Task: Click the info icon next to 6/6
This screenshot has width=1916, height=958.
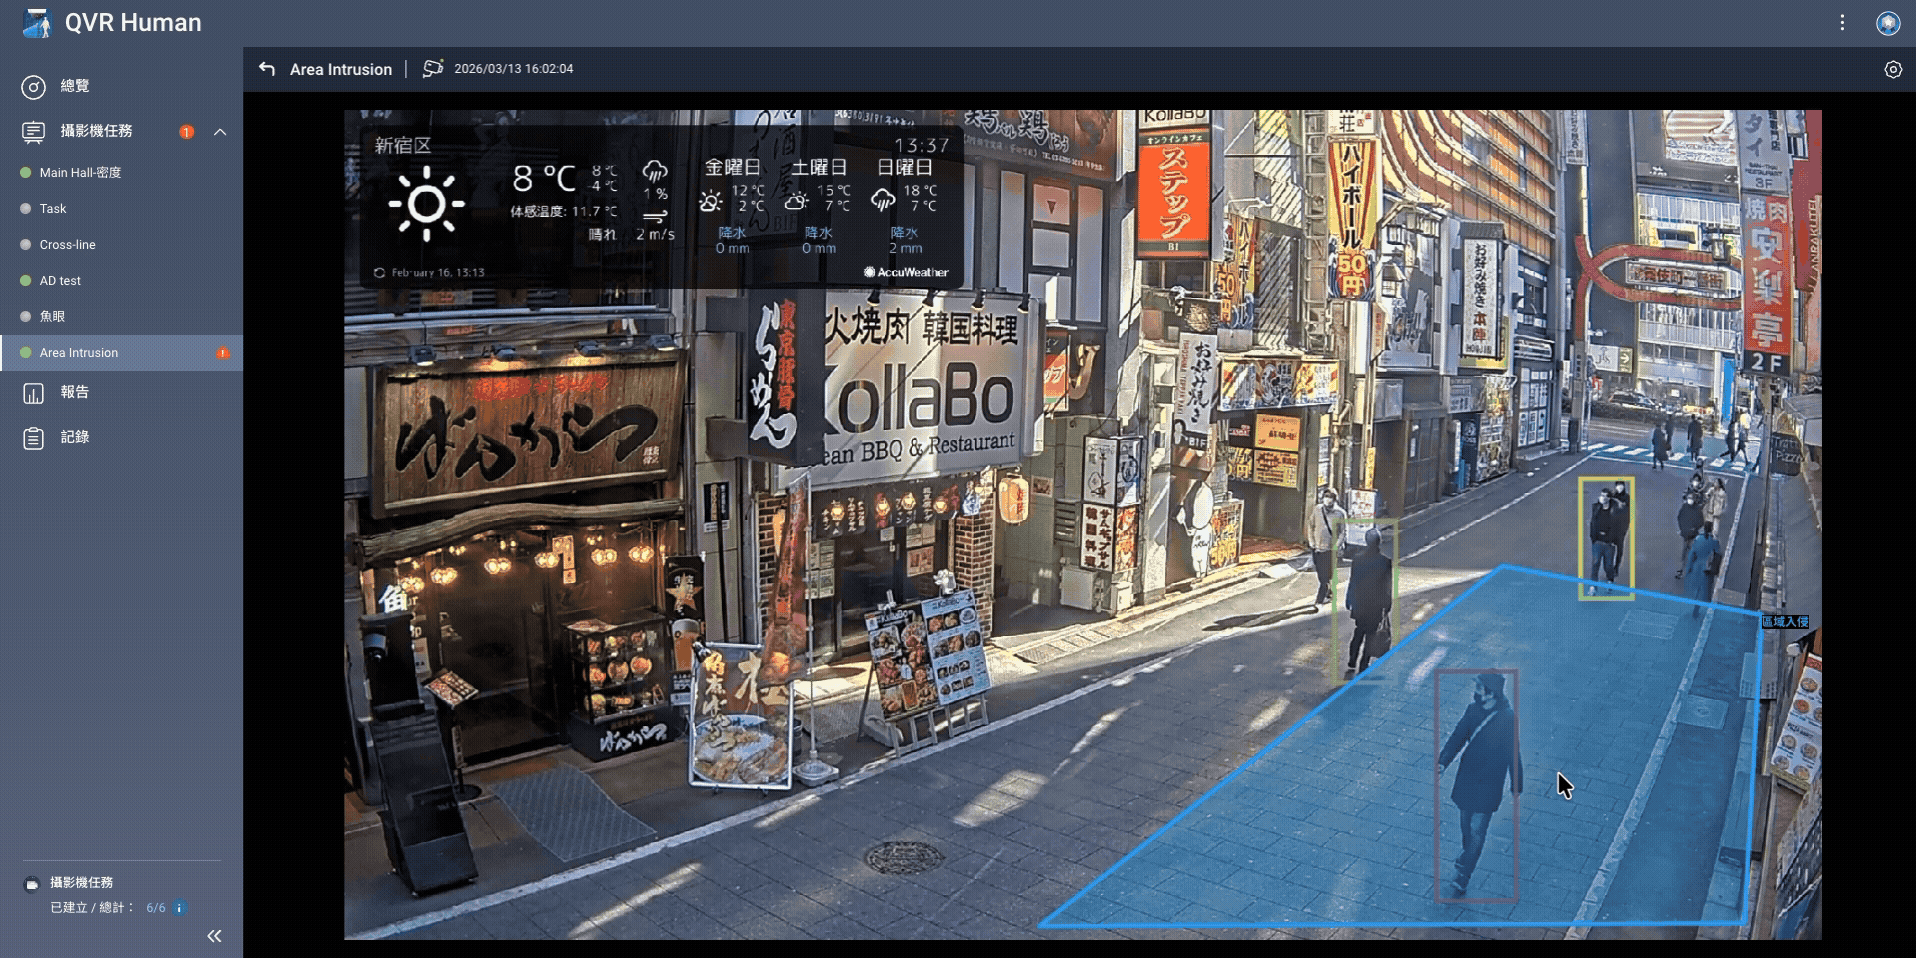Action: coord(180,908)
